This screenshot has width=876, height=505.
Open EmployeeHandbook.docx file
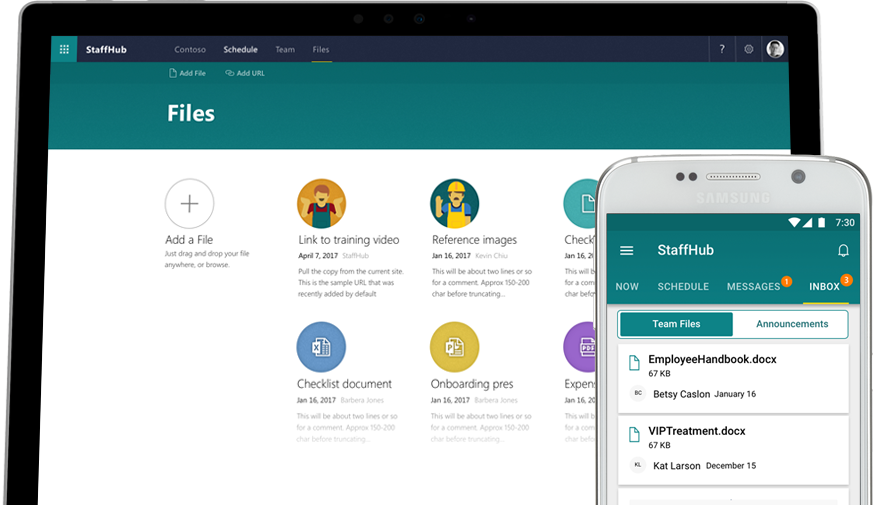[x=712, y=359]
